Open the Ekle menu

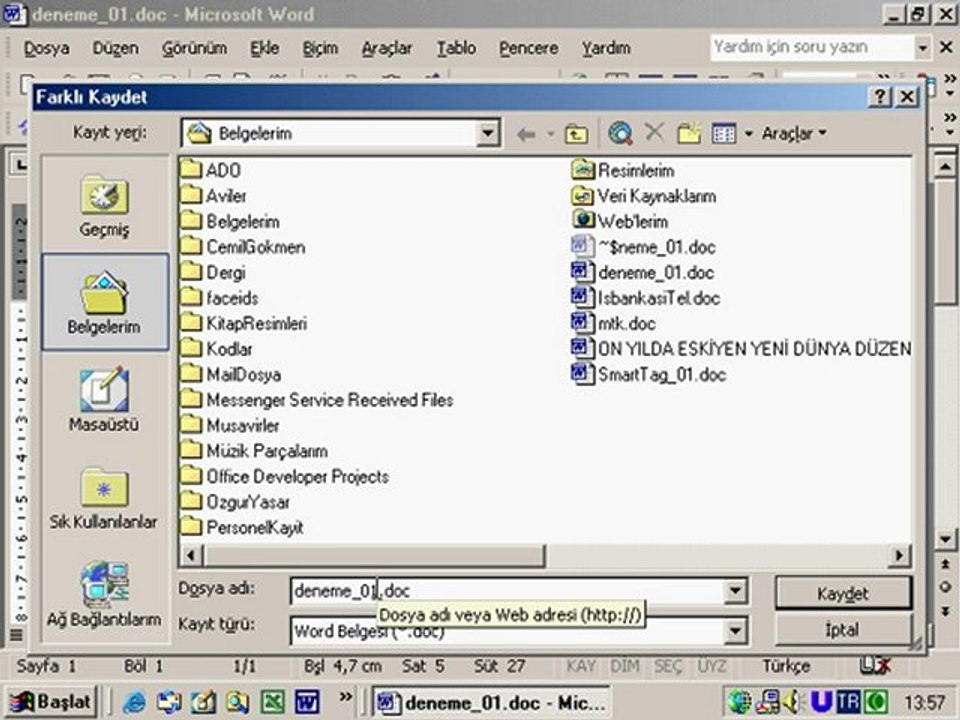(264, 48)
